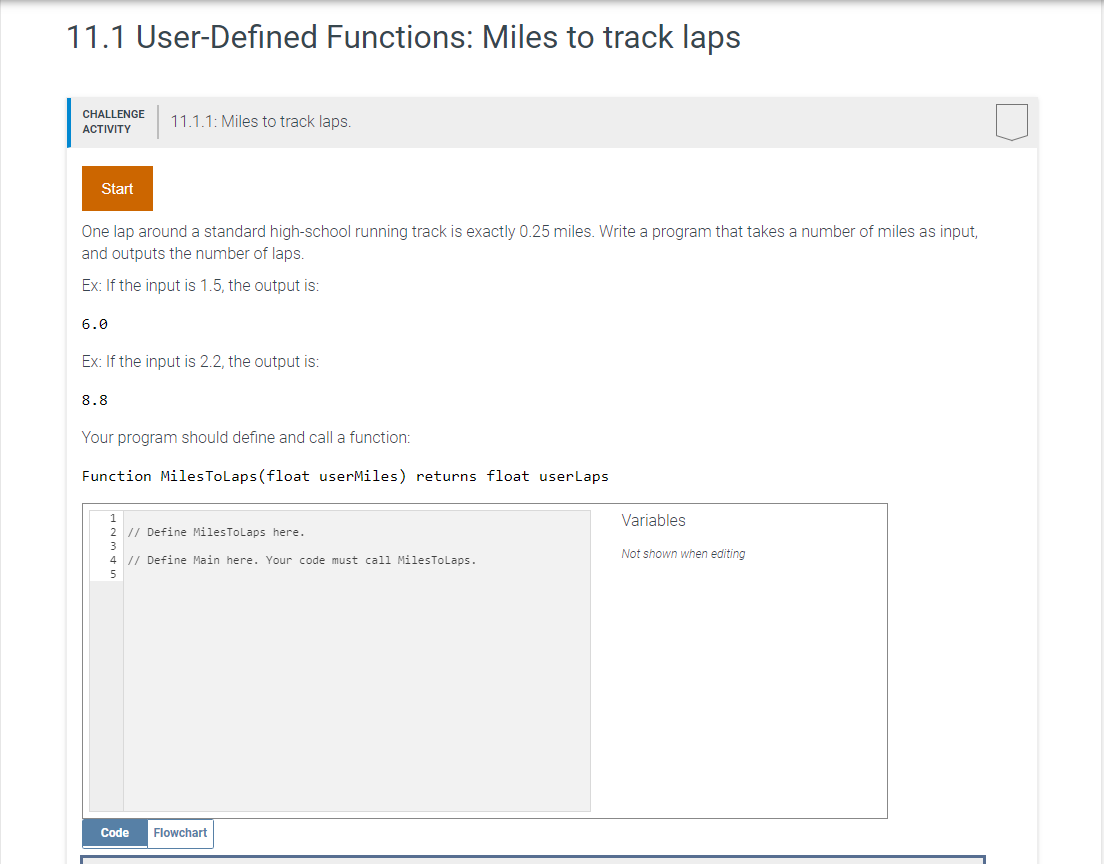
Task: Select the Variables panel heading
Action: pos(653,520)
